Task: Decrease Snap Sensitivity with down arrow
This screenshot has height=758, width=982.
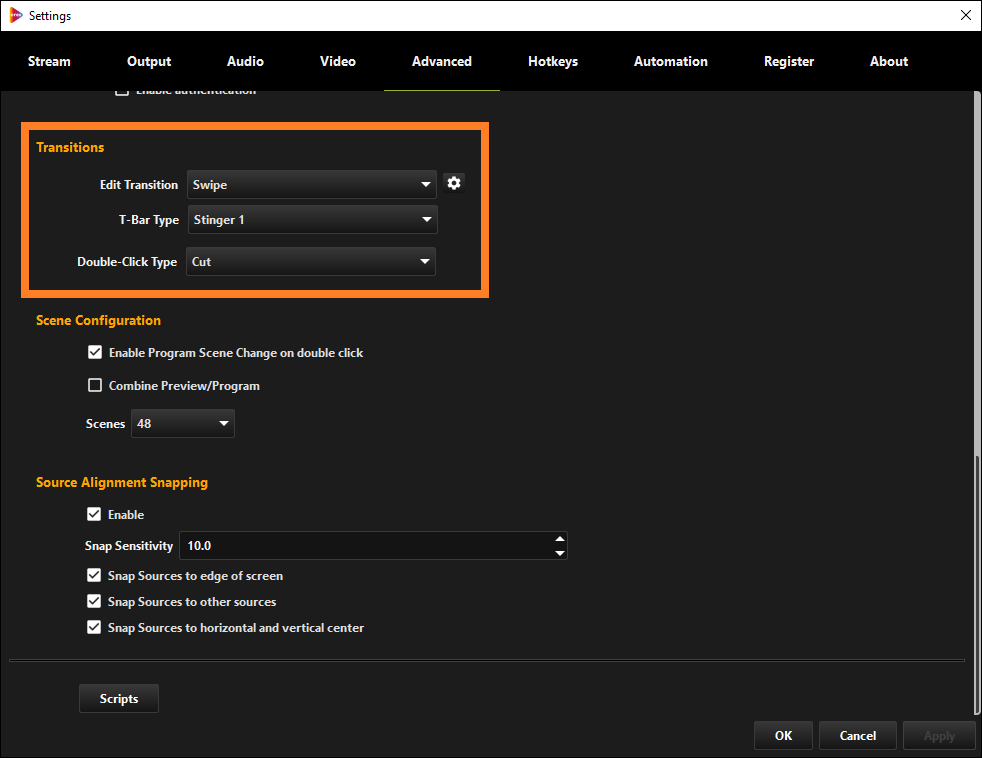Action: [559, 553]
